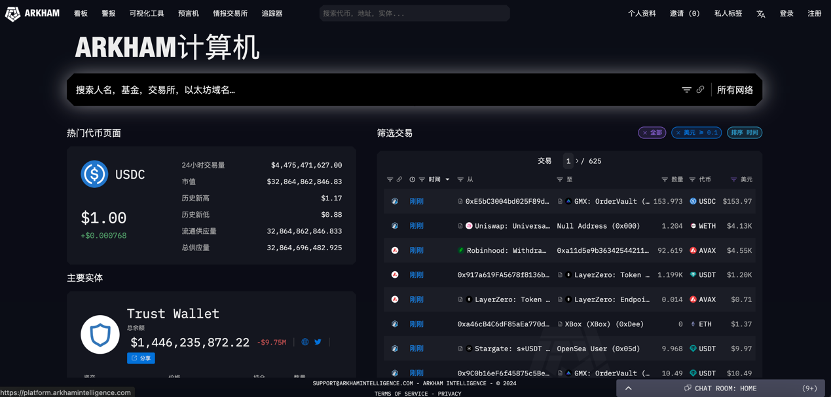Image resolution: width=832 pixels, height=398 pixels.
Task: Click the chat room icon in bottom bar
Action: [x=687, y=388]
